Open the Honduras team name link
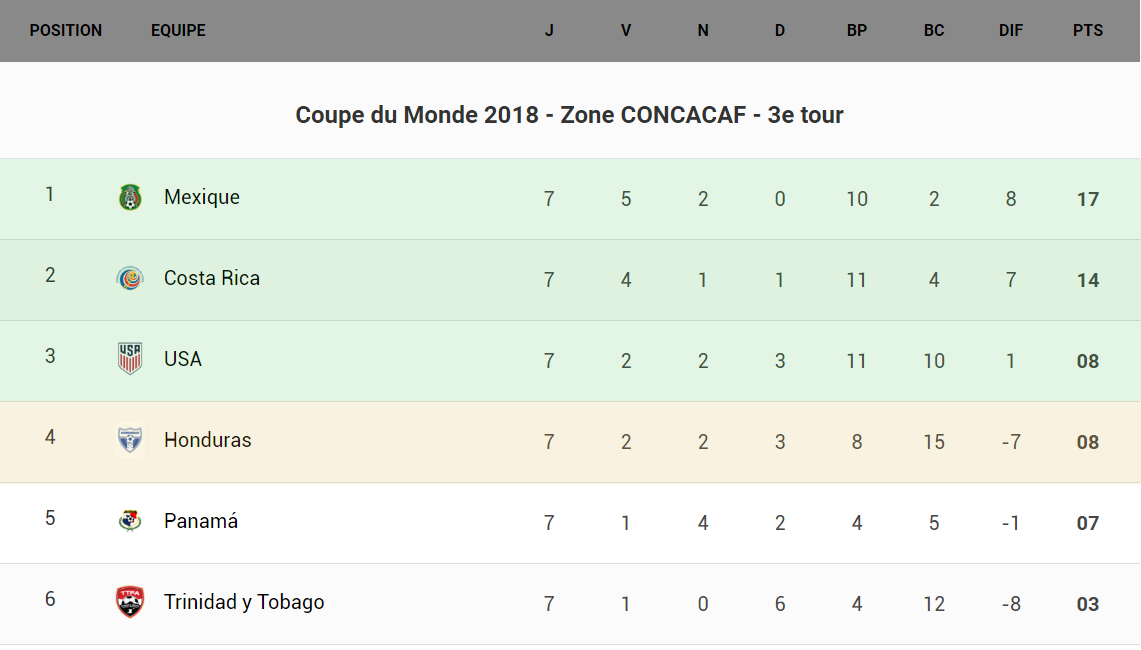This screenshot has width=1141, height=650. coord(208,440)
